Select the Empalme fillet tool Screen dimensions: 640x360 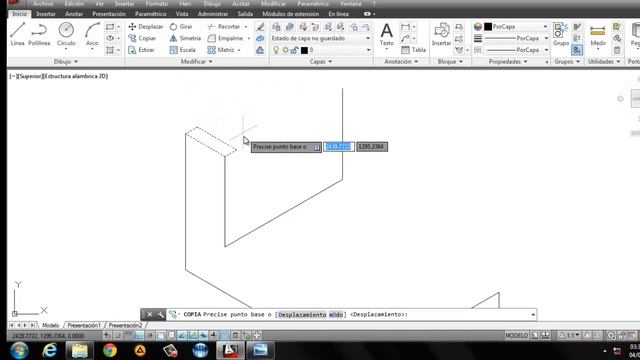[x=225, y=38]
